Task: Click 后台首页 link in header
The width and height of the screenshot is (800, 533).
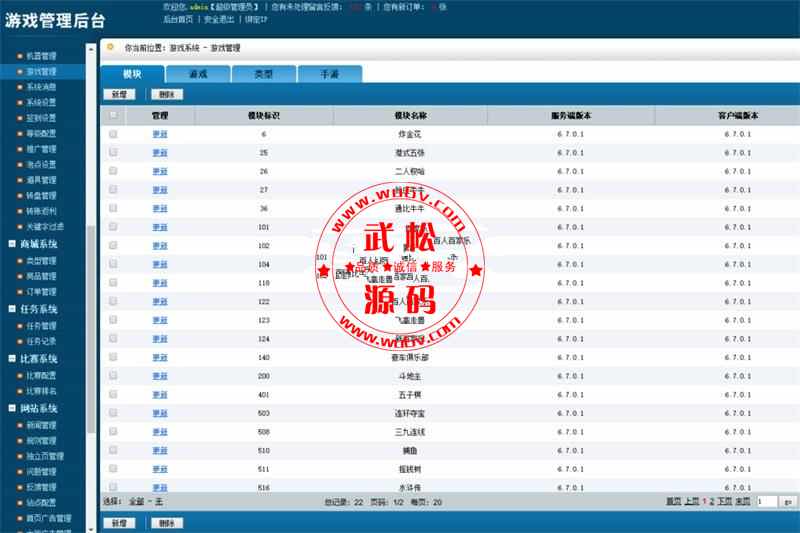Action: (178, 19)
